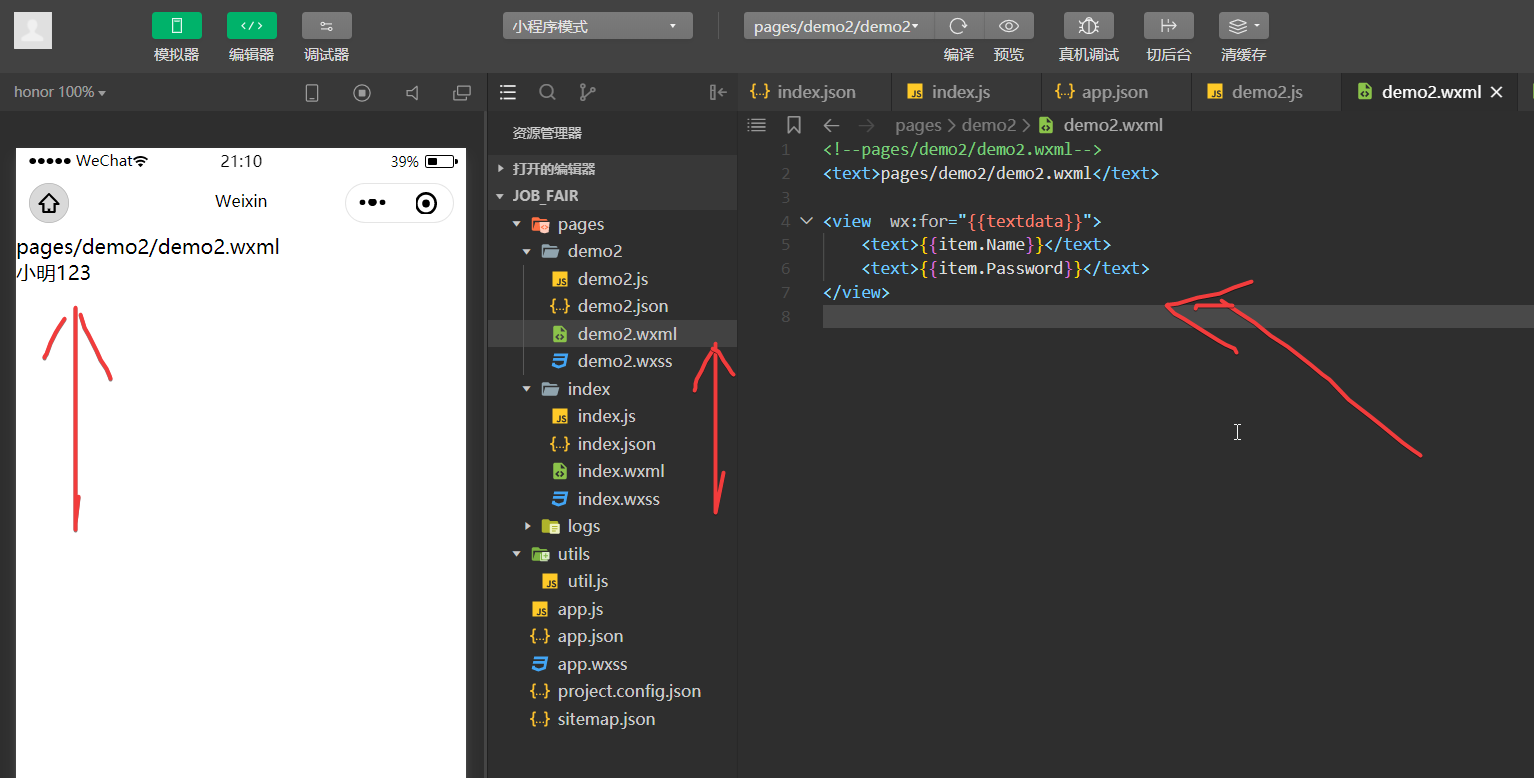Click the simulator home button

click(49, 203)
